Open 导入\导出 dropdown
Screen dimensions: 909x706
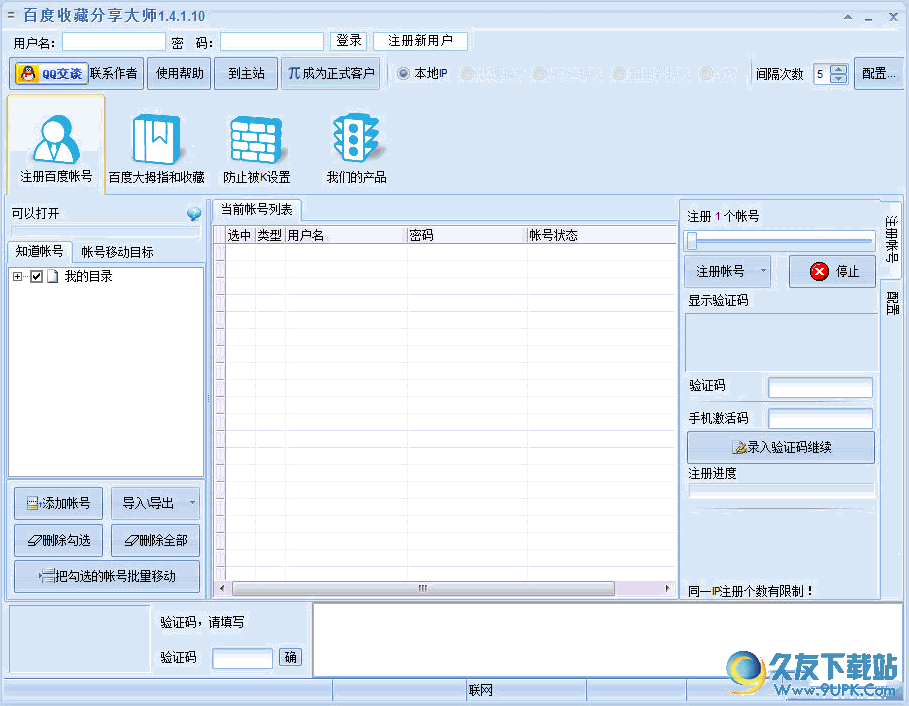[x=155, y=503]
